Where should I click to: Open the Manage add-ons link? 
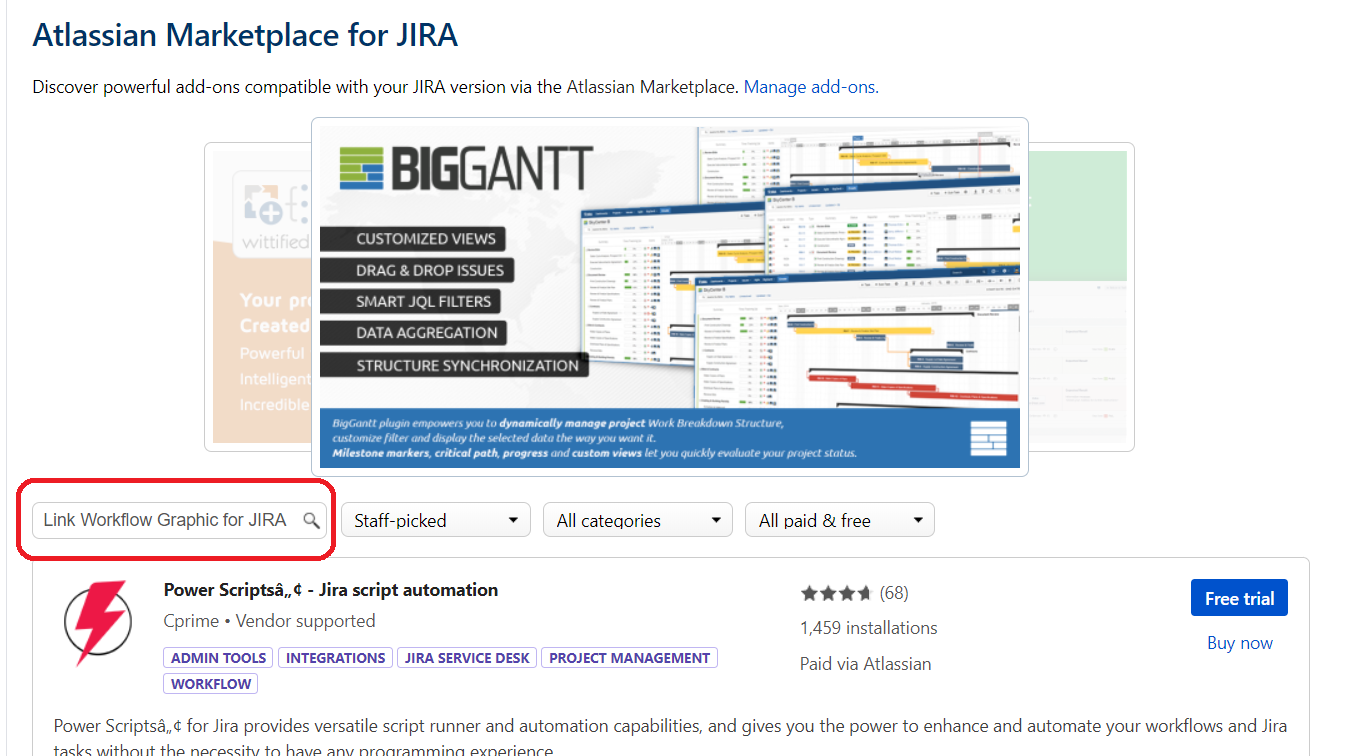[811, 87]
